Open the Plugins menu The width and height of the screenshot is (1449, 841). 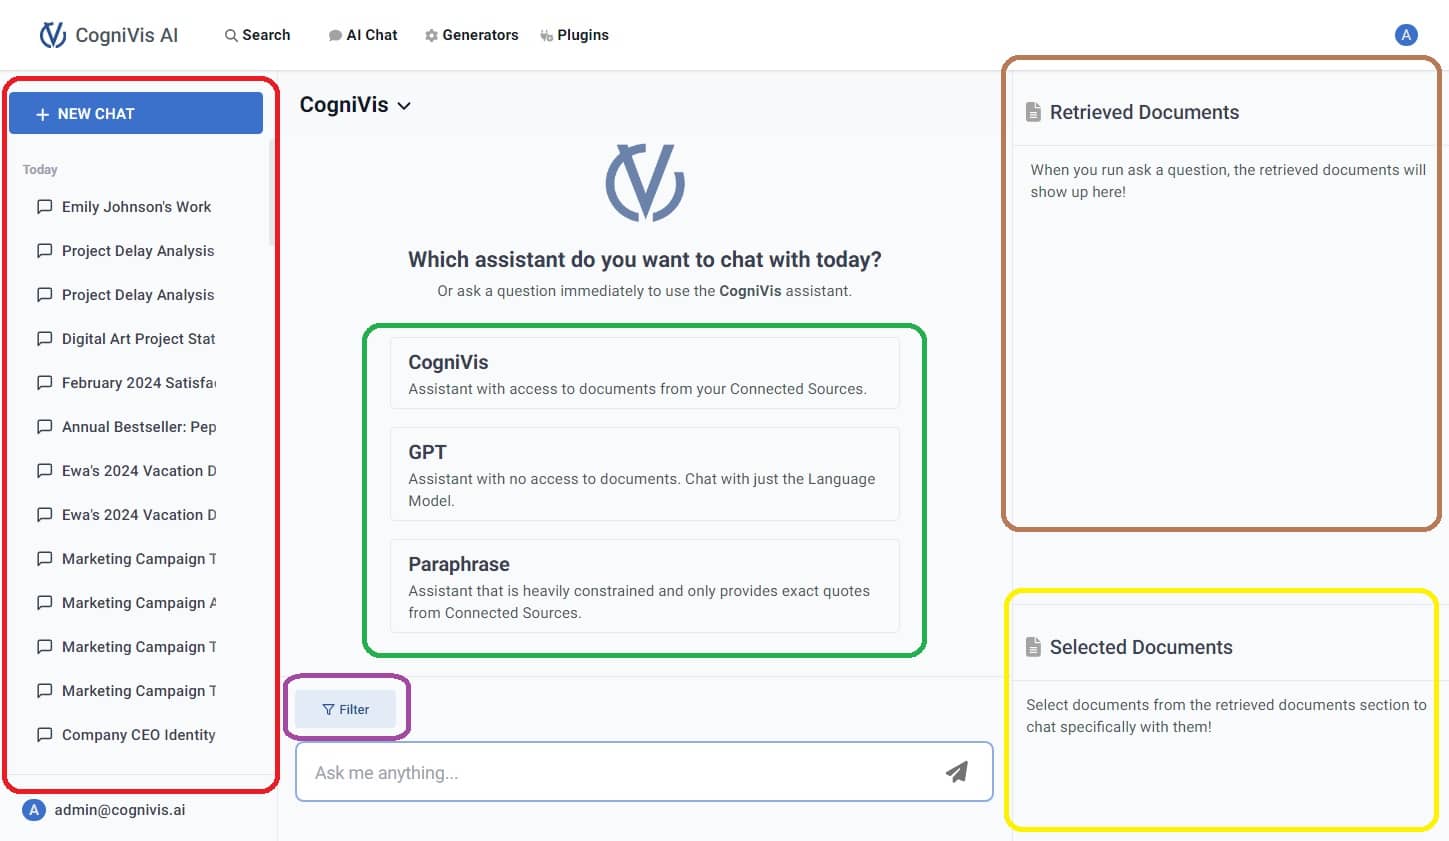(x=574, y=35)
